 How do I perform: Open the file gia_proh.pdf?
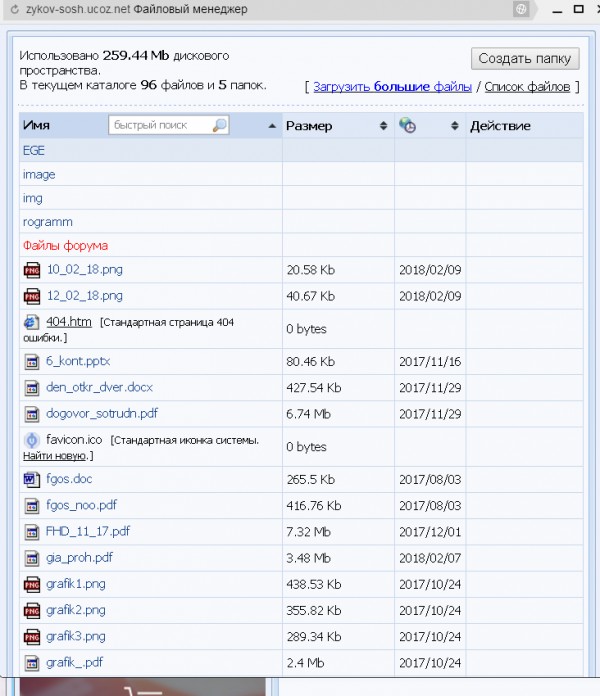(79, 558)
